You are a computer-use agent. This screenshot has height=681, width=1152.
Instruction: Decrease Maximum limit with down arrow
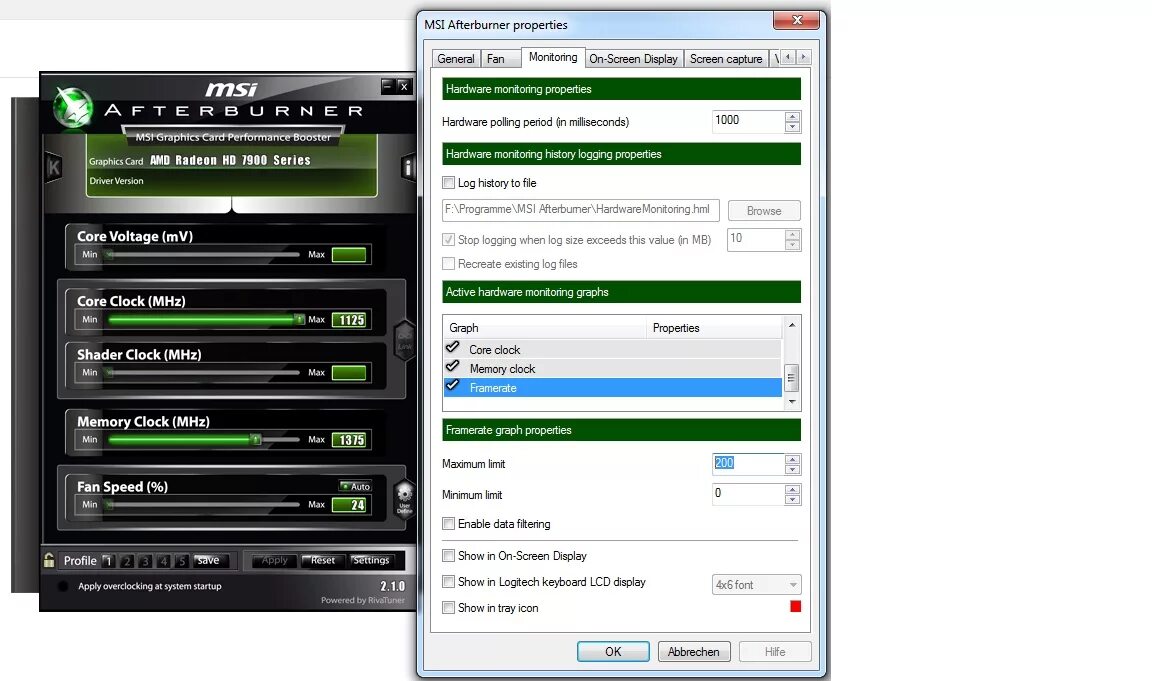[792, 469]
